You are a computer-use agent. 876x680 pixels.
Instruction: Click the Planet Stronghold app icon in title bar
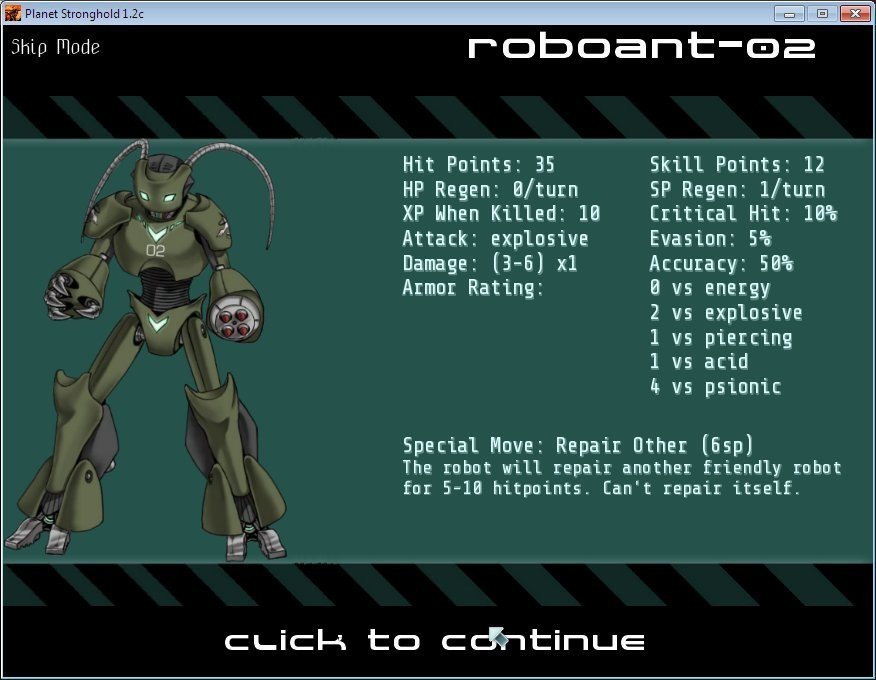(12, 13)
